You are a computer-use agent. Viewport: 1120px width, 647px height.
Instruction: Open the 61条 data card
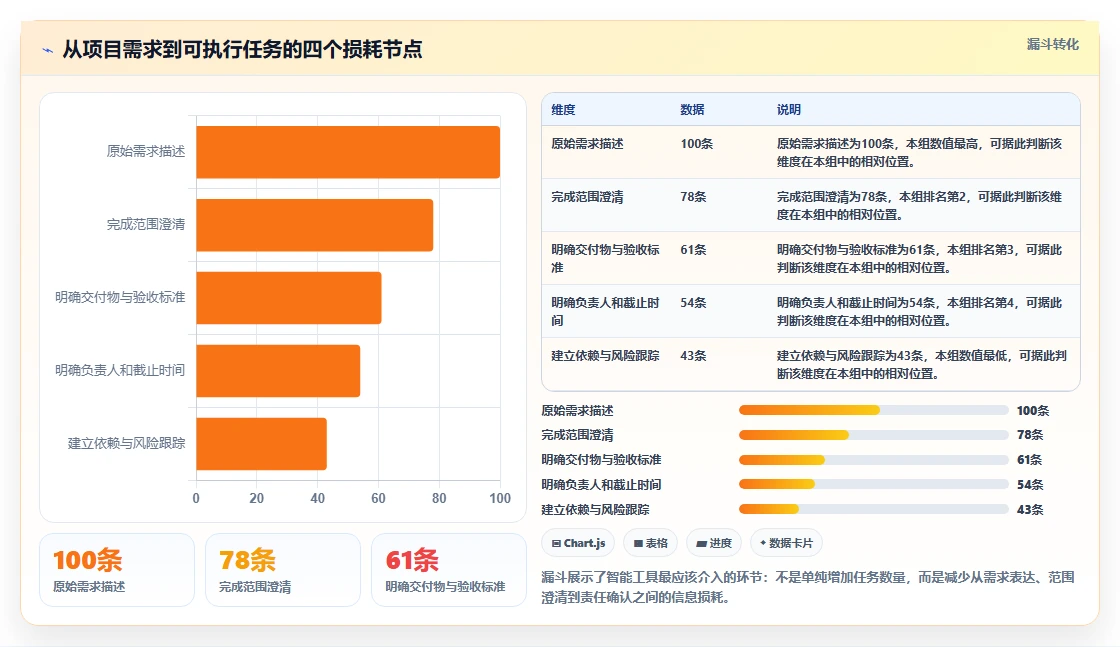449,570
